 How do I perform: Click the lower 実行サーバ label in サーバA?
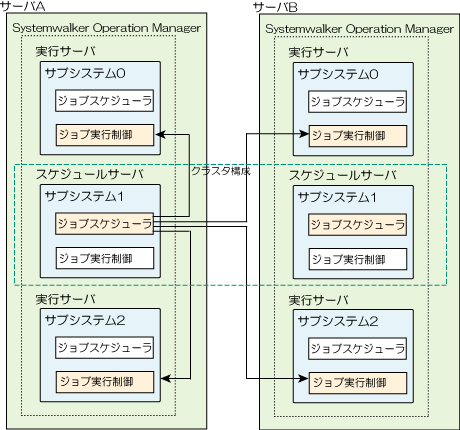tap(65, 299)
